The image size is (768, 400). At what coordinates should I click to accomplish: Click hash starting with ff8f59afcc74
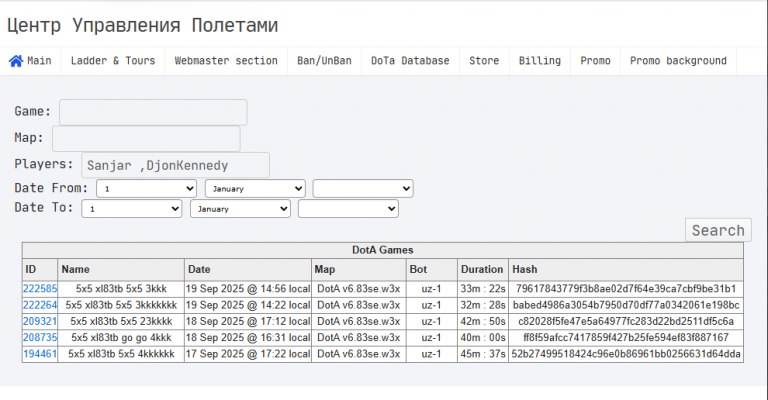[x=626, y=337]
